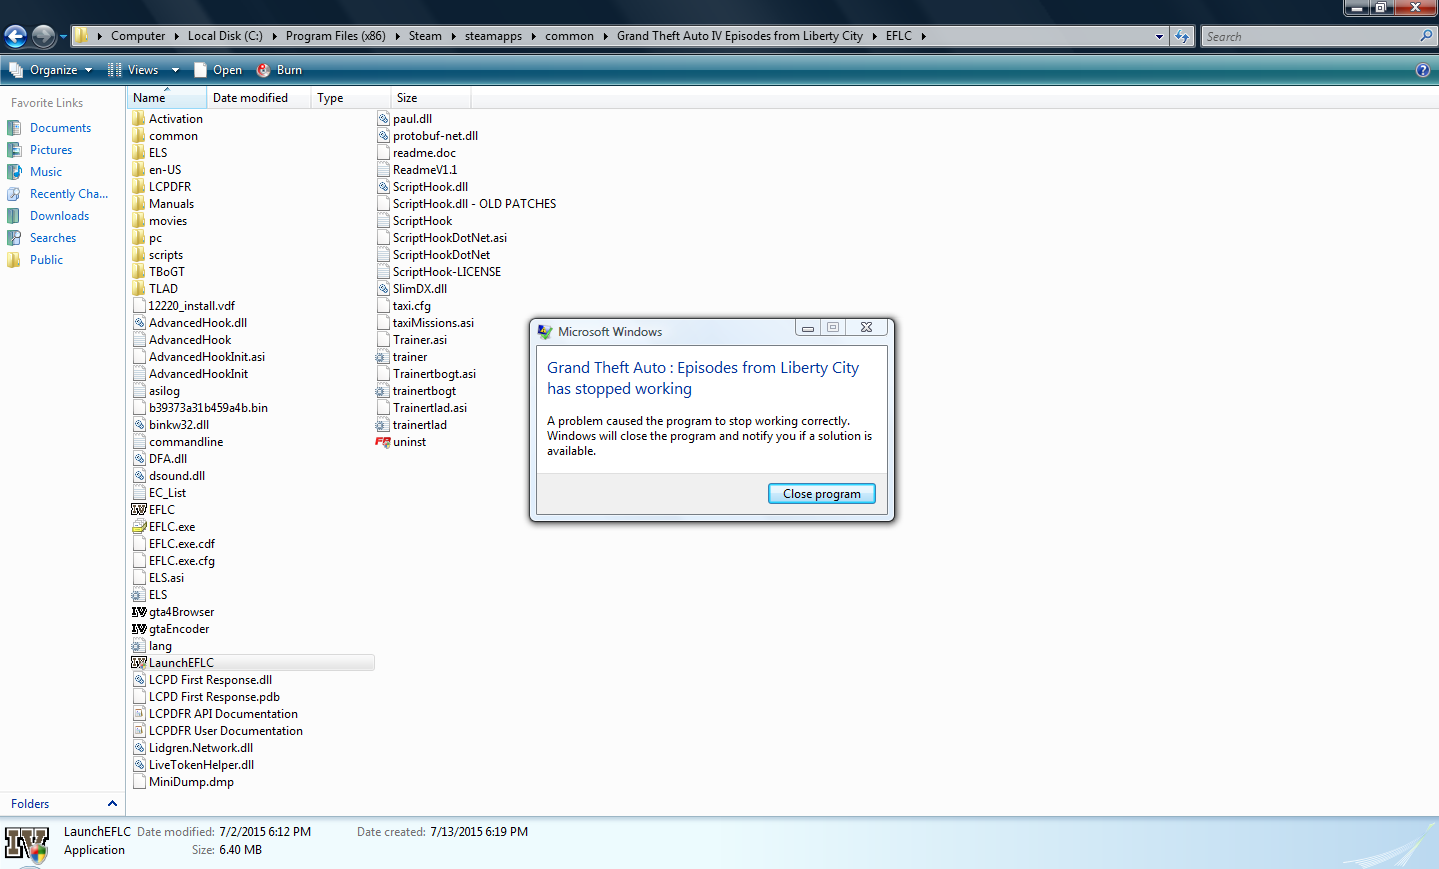Select the ScriptHook.dll file icon
The width and height of the screenshot is (1439, 869).
pyautogui.click(x=383, y=187)
